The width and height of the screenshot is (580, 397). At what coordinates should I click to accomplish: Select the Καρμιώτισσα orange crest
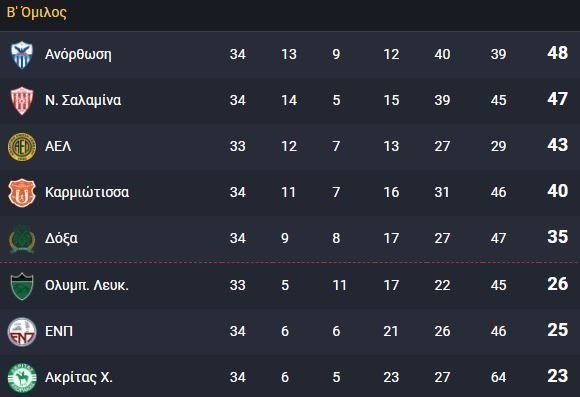(x=22, y=193)
